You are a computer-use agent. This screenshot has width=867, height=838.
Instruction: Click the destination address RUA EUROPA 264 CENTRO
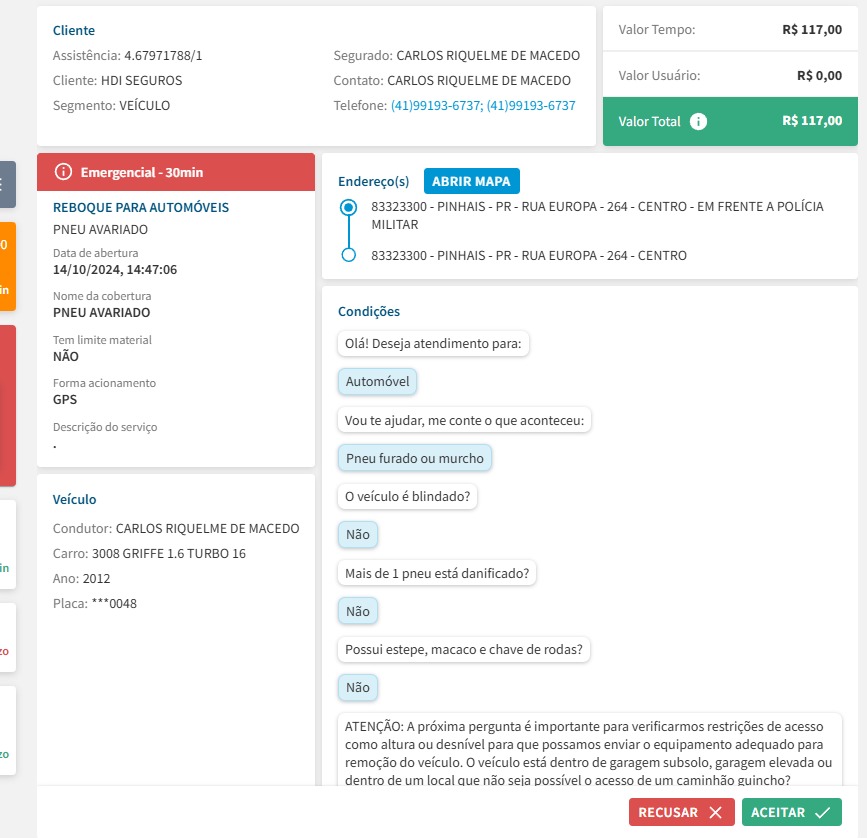(528, 256)
